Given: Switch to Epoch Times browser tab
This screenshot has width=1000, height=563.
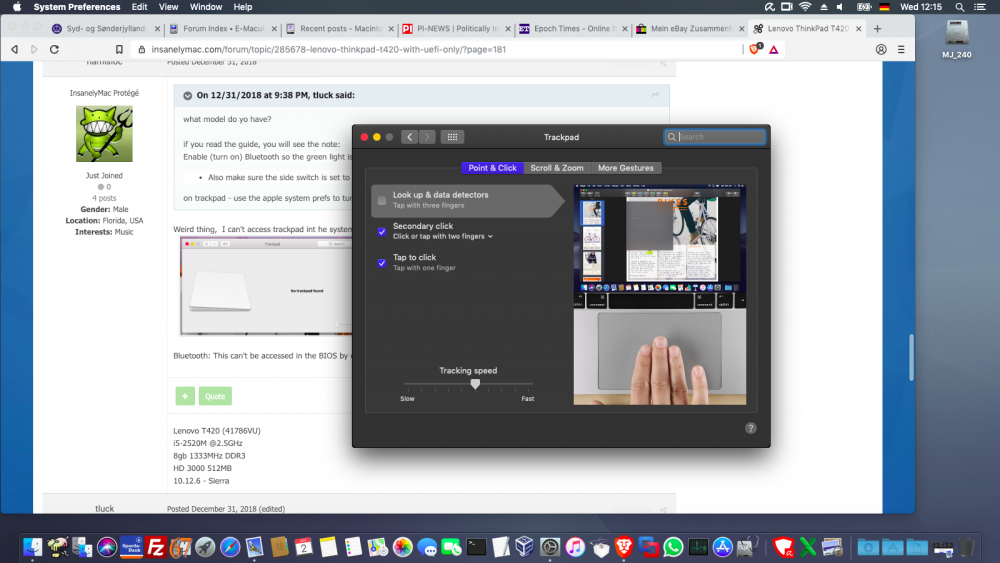Looking at the screenshot, I should click(573, 29).
